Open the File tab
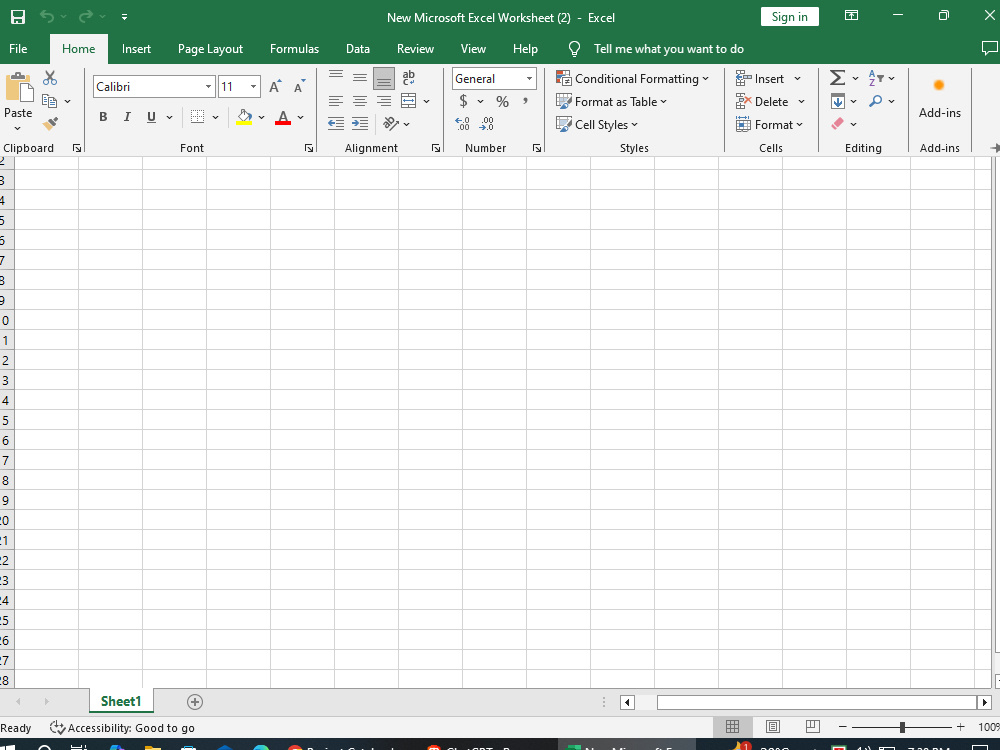Viewport: 1000px width, 750px height. tap(18, 49)
